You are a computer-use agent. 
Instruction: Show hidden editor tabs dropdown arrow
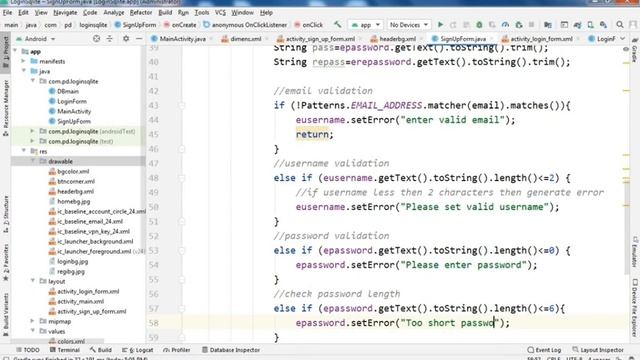click(622, 39)
